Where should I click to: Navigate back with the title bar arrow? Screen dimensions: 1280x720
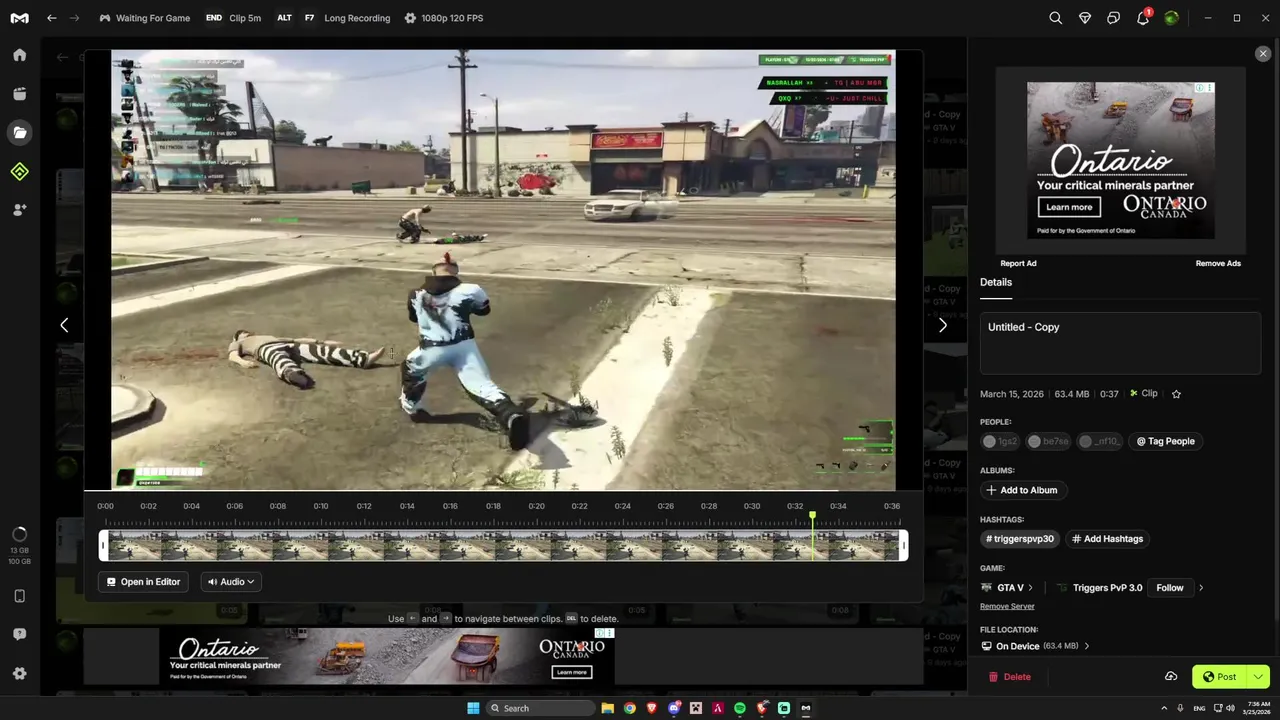point(51,18)
